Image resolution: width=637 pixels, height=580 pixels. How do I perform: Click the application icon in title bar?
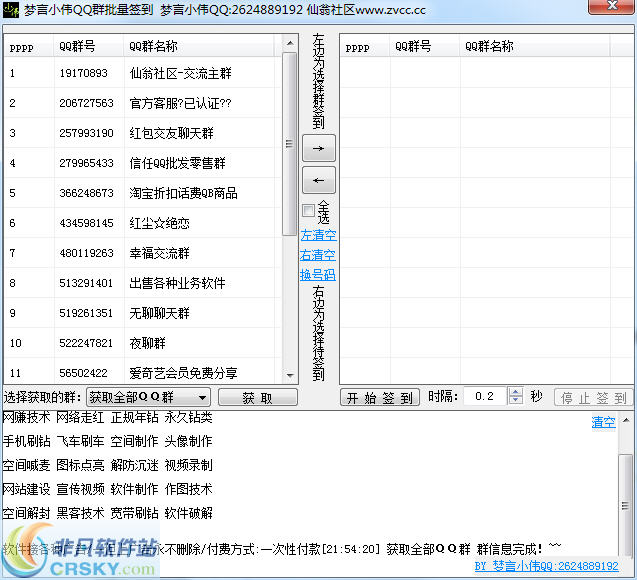point(11,10)
